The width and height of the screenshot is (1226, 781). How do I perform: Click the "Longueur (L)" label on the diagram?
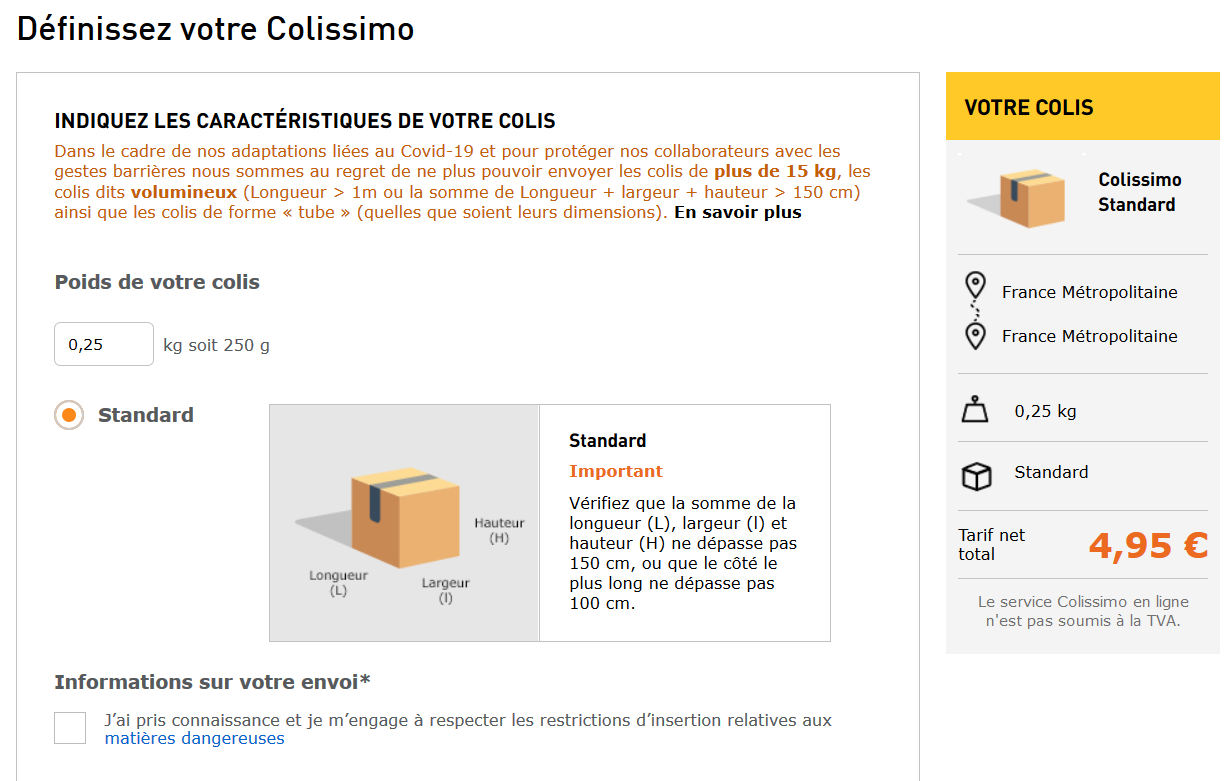pos(338,583)
